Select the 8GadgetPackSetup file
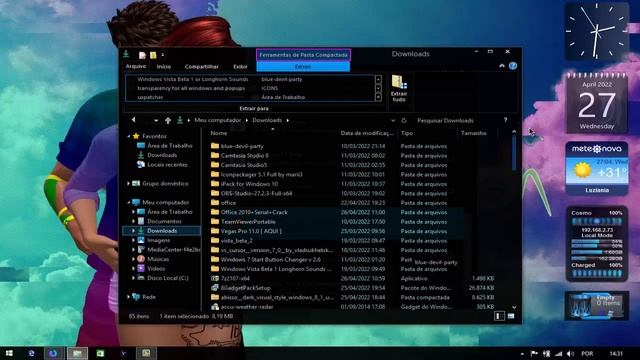640x360 pixels. (x=245, y=288)
